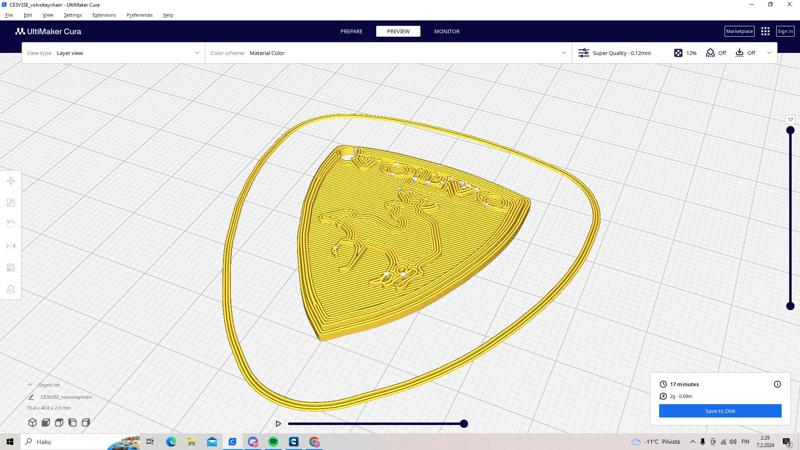Open the Ultimaker apps grid icon
Screen dimensions: 800x450
(765, 31)
